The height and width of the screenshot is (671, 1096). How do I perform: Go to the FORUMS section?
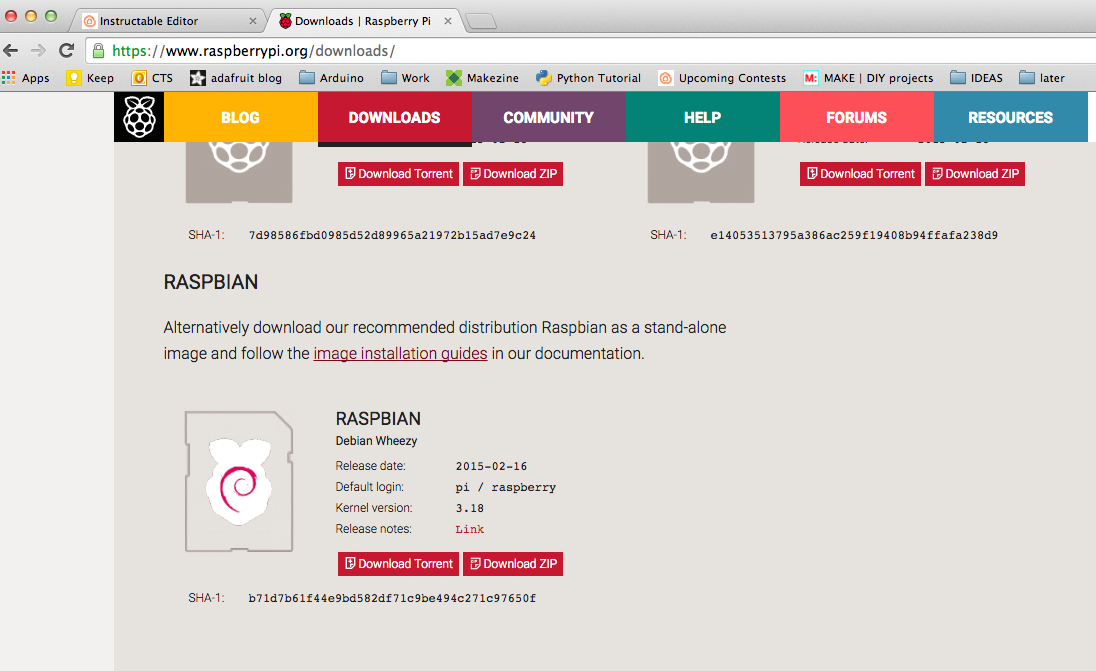click(x=857, y=117)
